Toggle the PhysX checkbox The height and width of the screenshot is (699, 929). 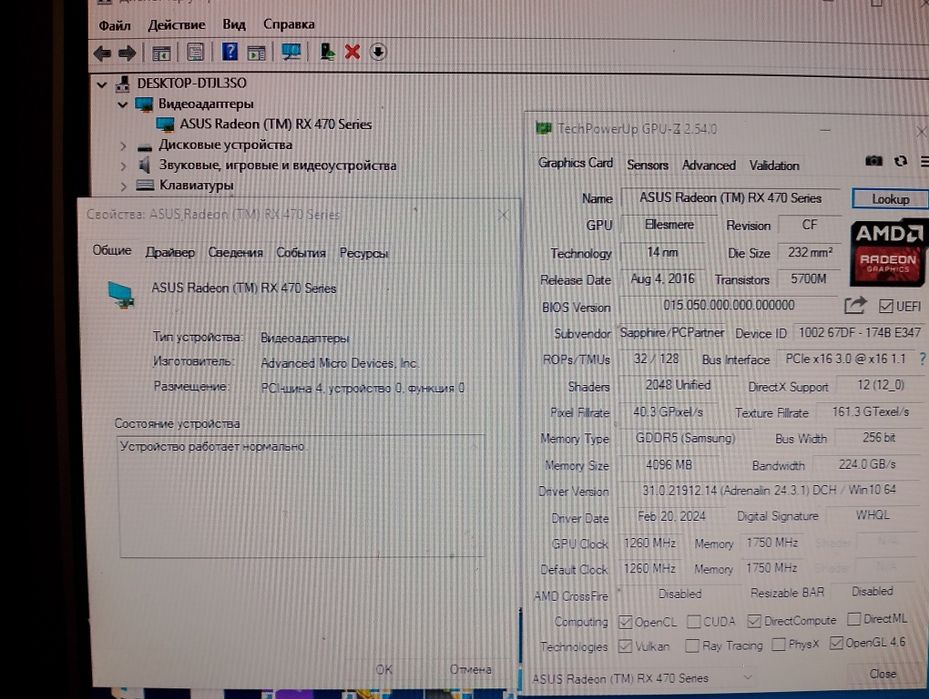tap(779, 644)
